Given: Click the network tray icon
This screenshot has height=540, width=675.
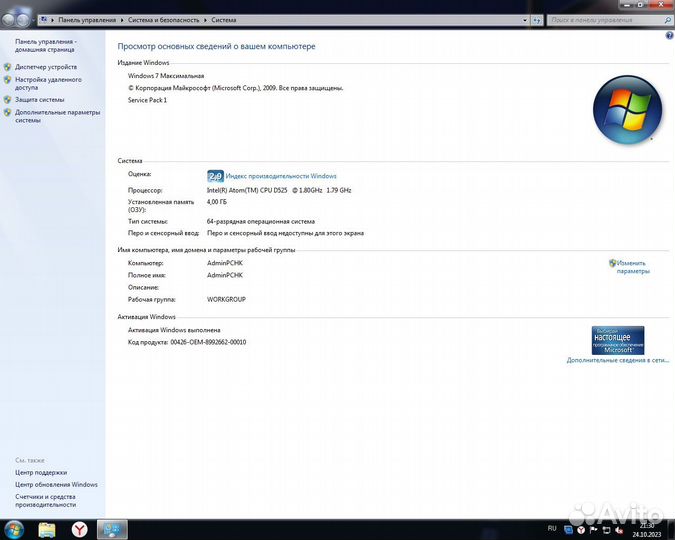Looking at the screenshot, I should [606, 530].
